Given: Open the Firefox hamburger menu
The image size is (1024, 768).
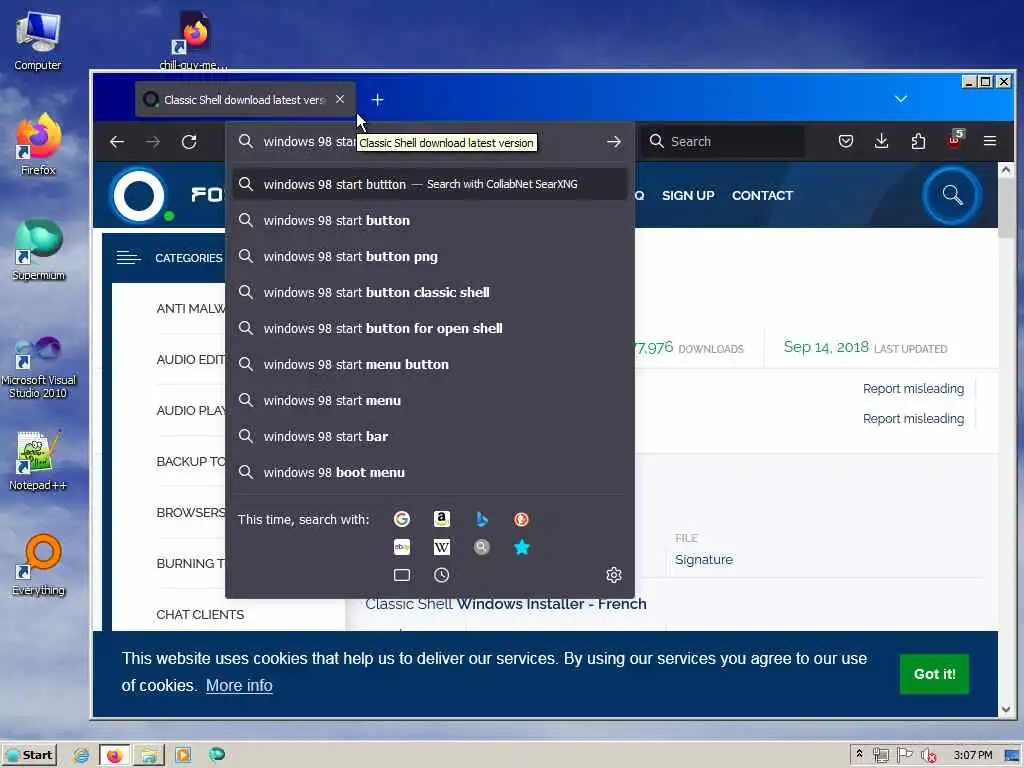Looking at the screenshot, I should coord(990,141).
